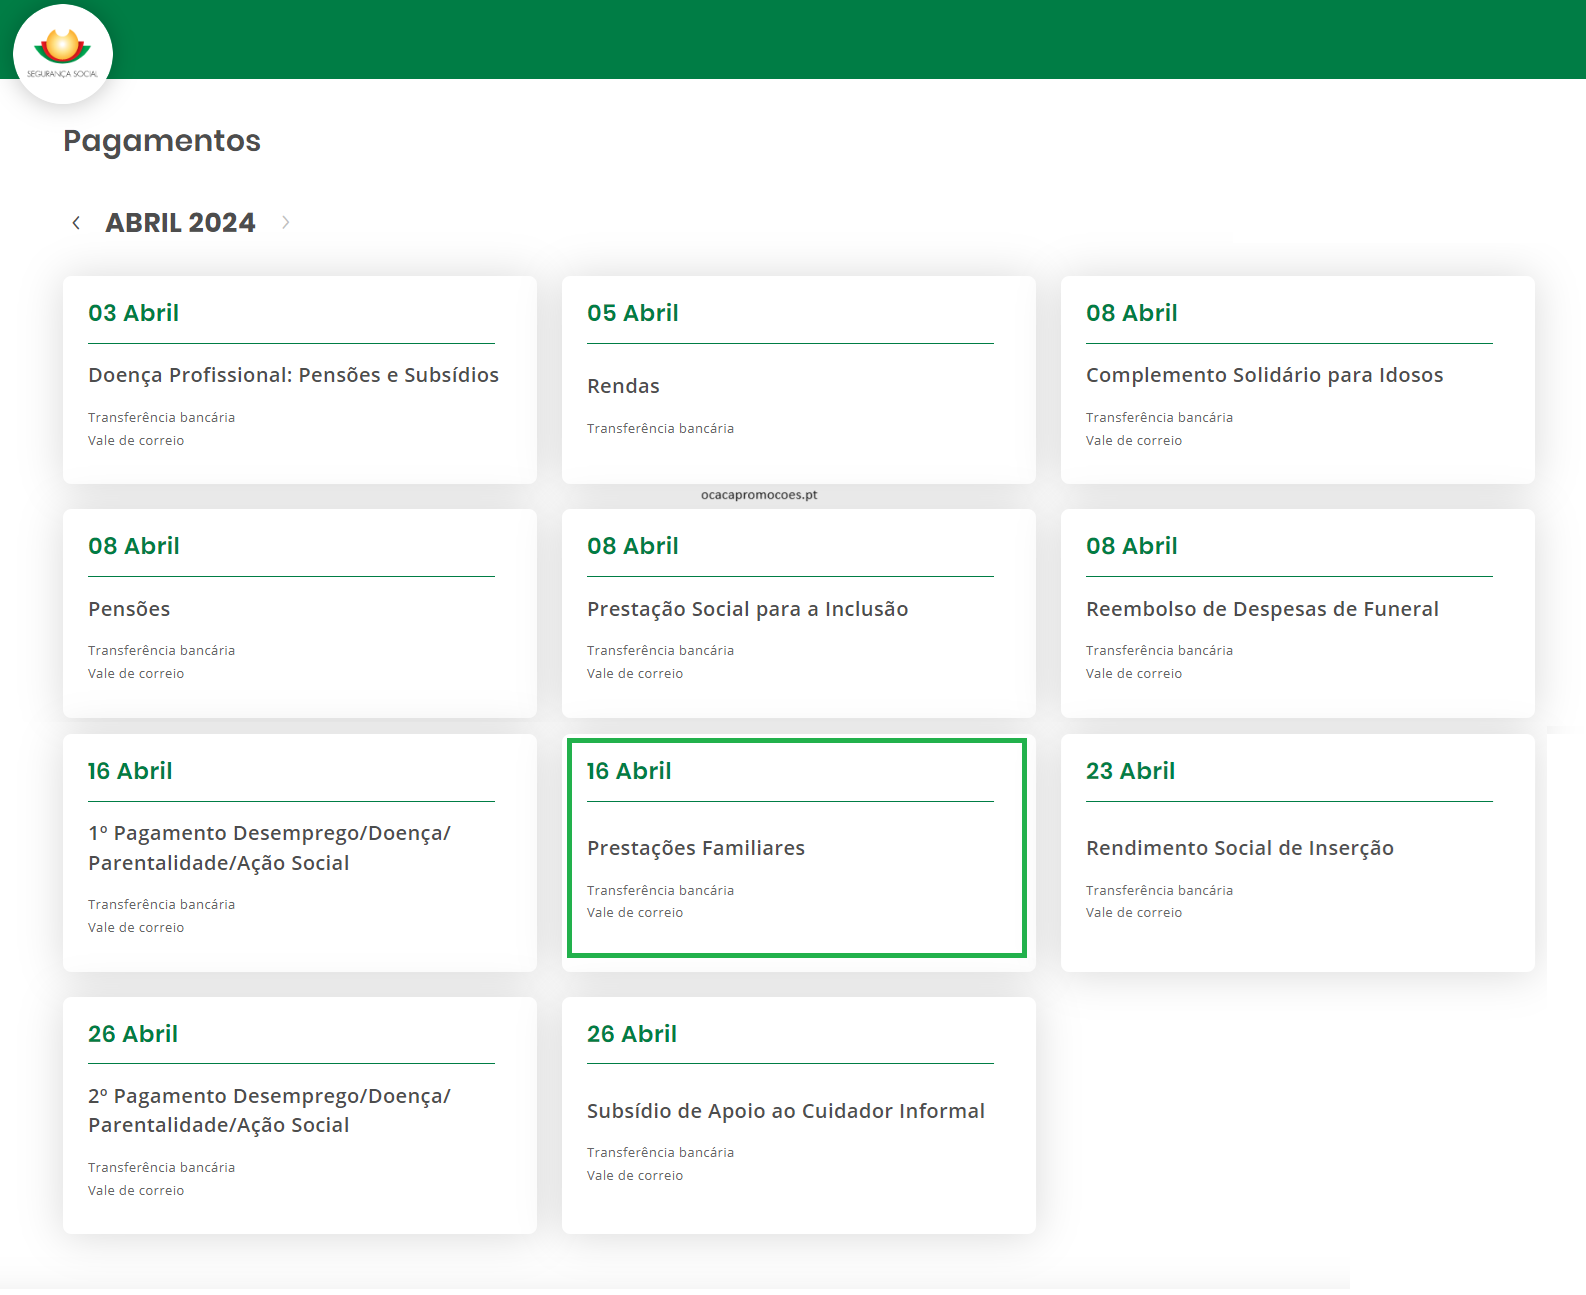Open Prestação Social para a Inclusão card
This screenshot has height=1295, width=1586.
[799, 613]
